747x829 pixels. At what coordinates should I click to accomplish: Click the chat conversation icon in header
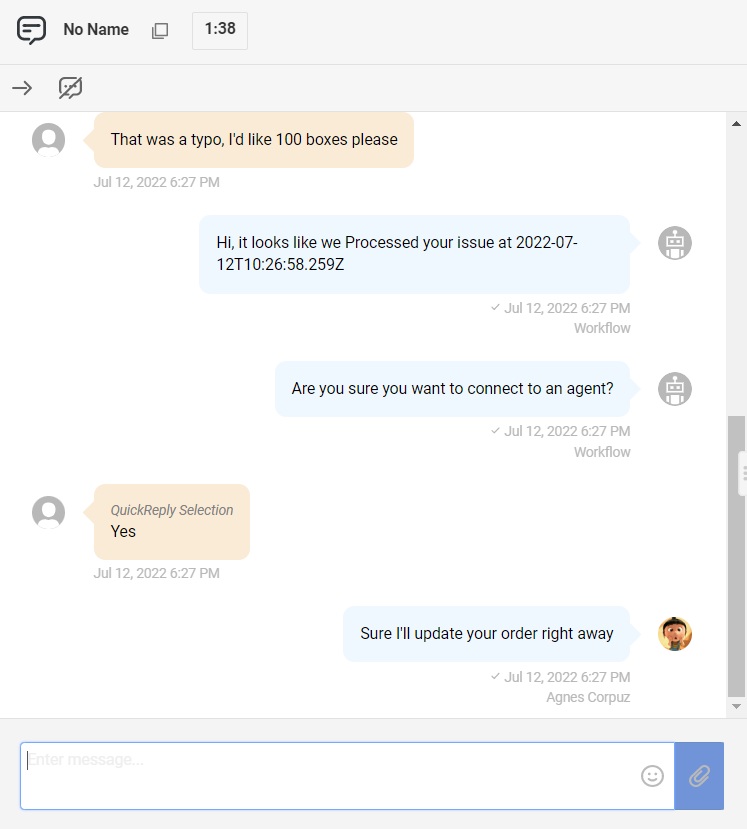coord(32,30)
